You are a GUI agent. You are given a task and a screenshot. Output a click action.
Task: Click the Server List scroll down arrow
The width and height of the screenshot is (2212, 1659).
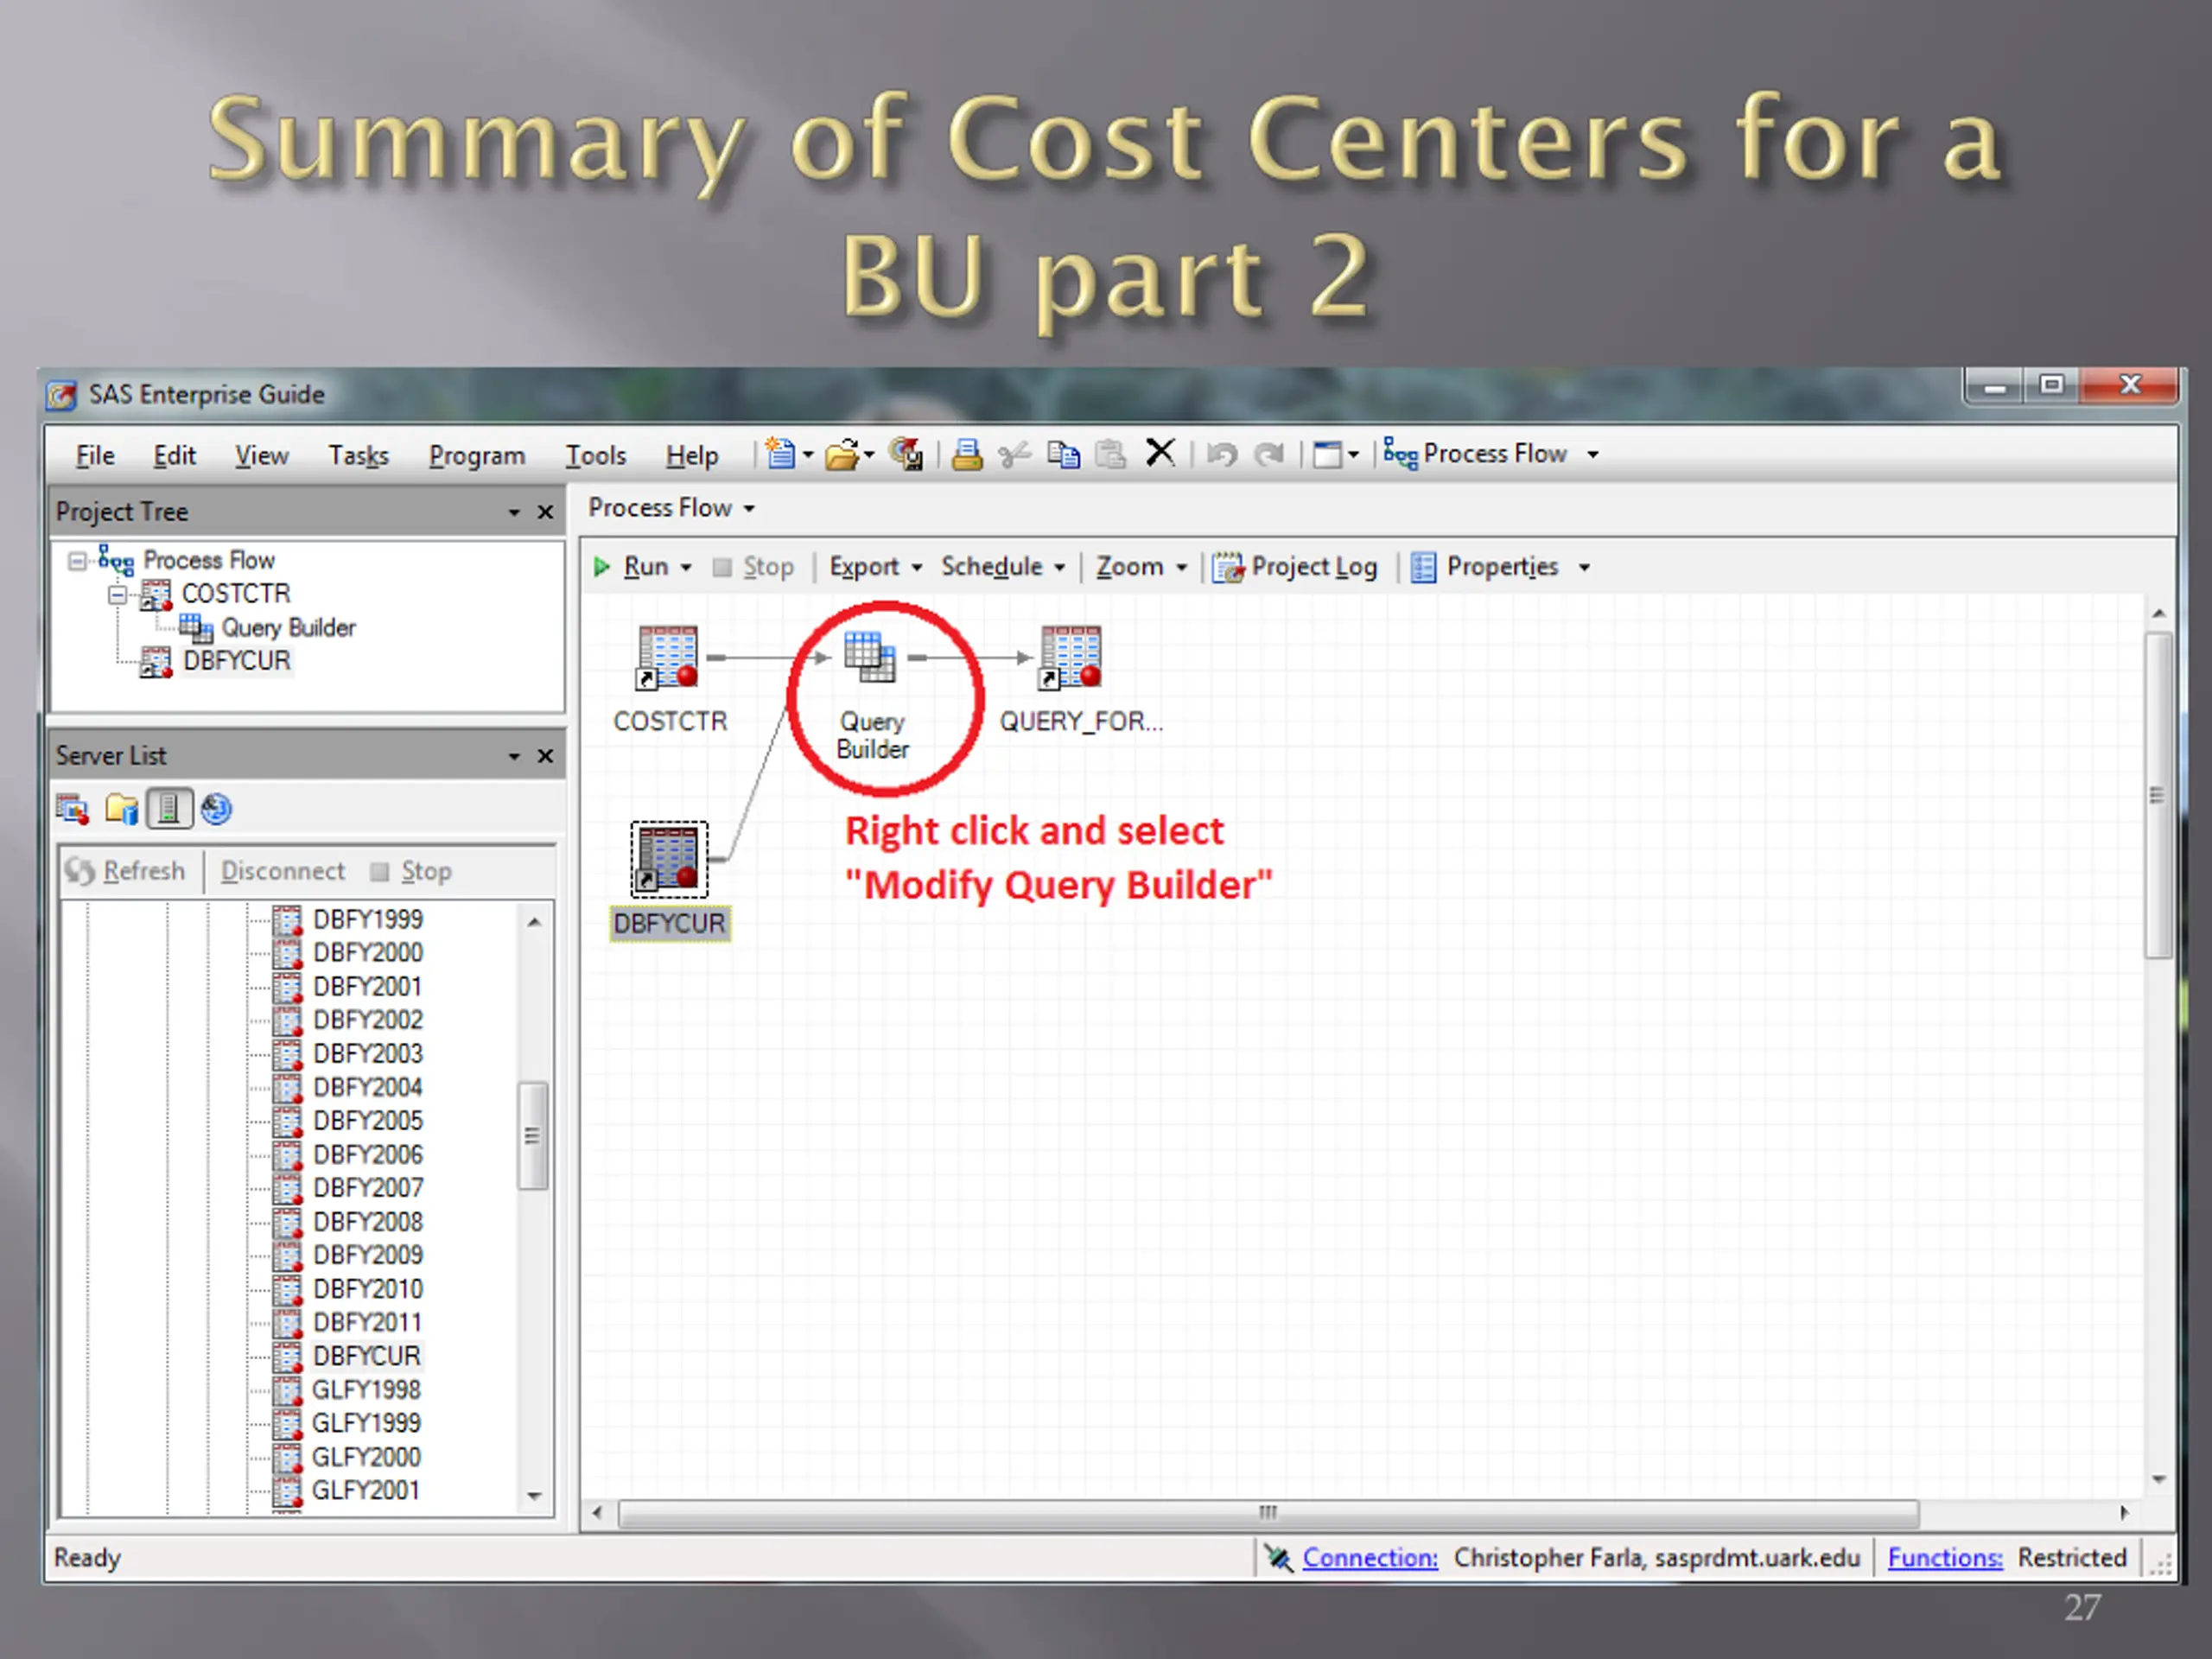534,1496
